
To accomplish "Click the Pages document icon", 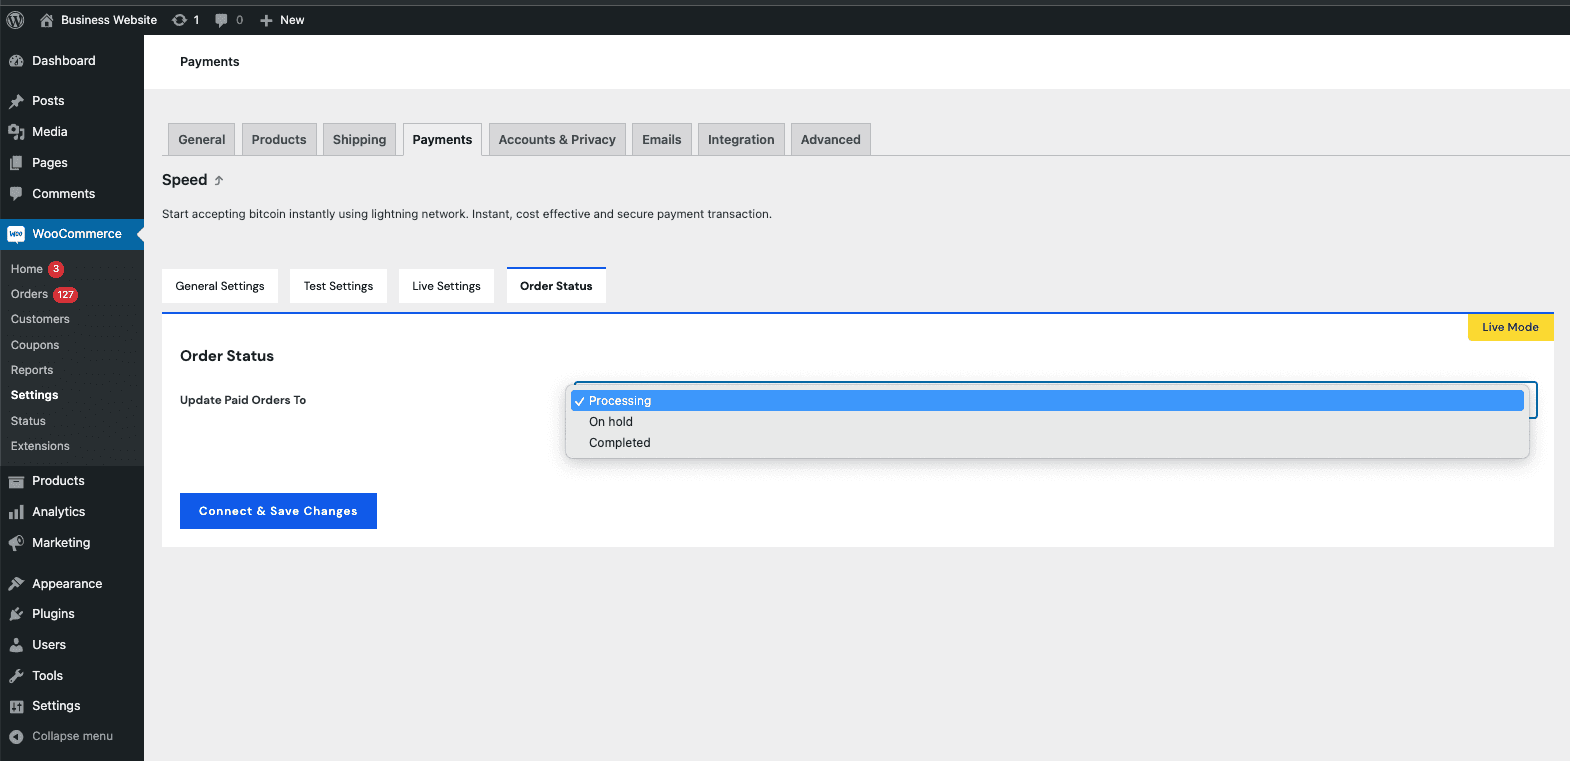I will (x=16, y=163).
